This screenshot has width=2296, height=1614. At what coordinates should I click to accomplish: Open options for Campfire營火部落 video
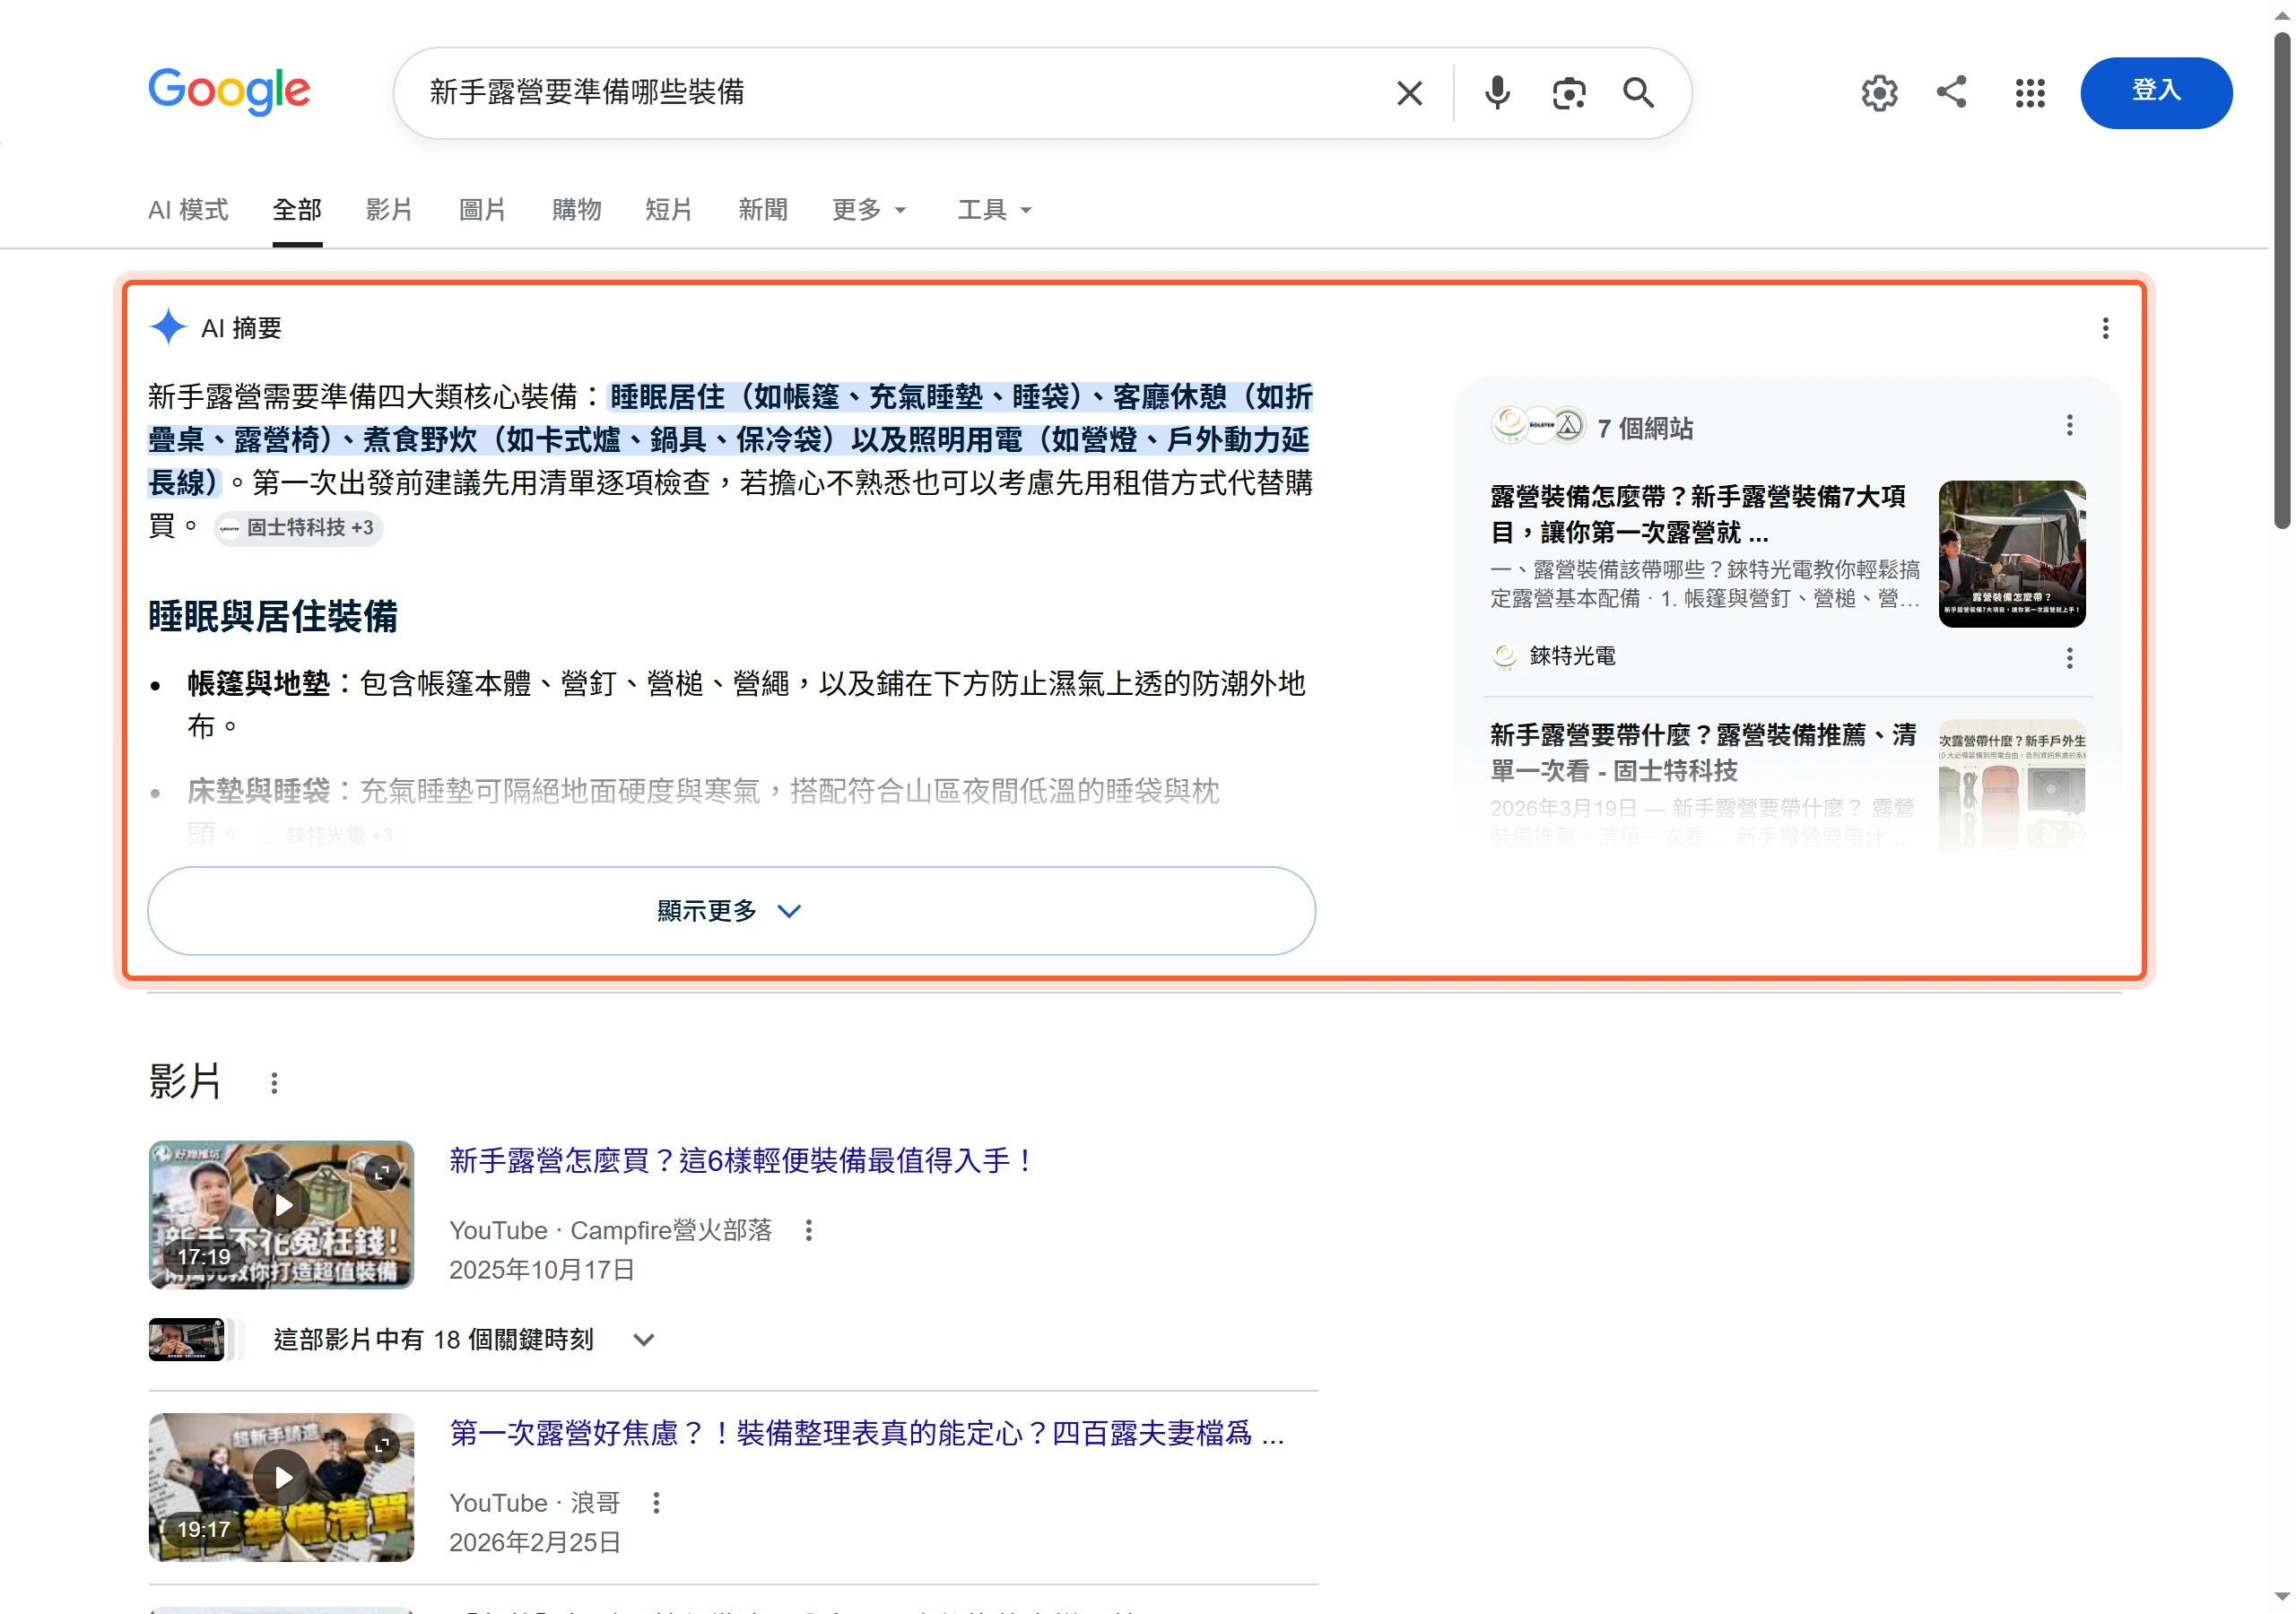(x=808, y=1230)
